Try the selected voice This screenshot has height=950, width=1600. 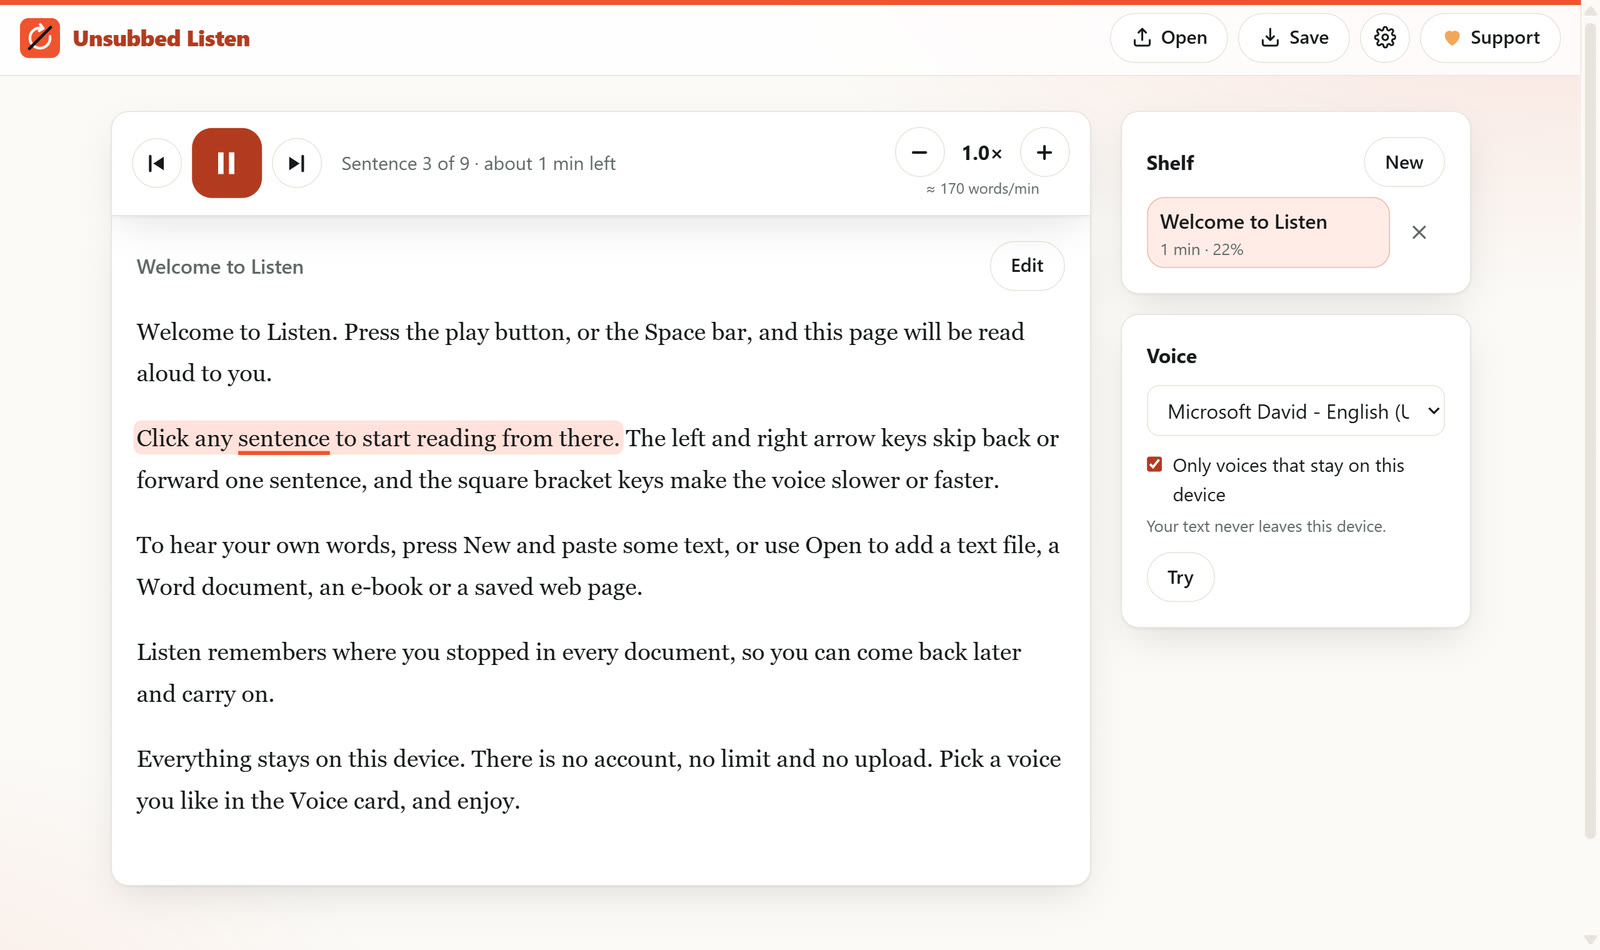1181,577
